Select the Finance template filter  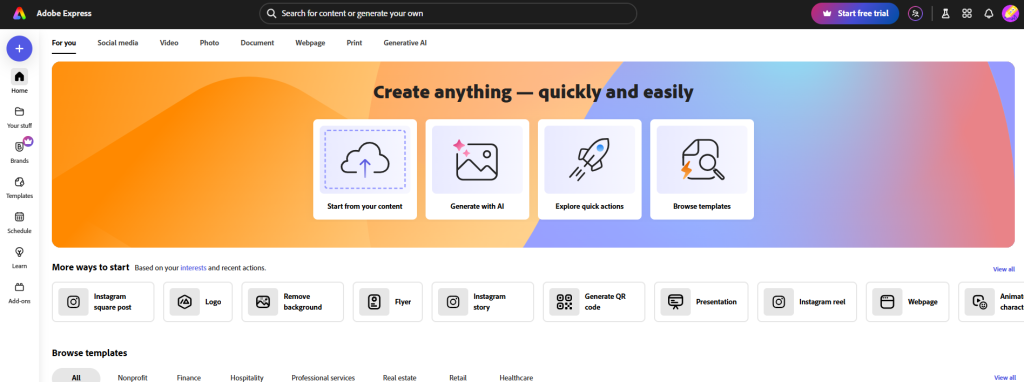click(189, 377)
